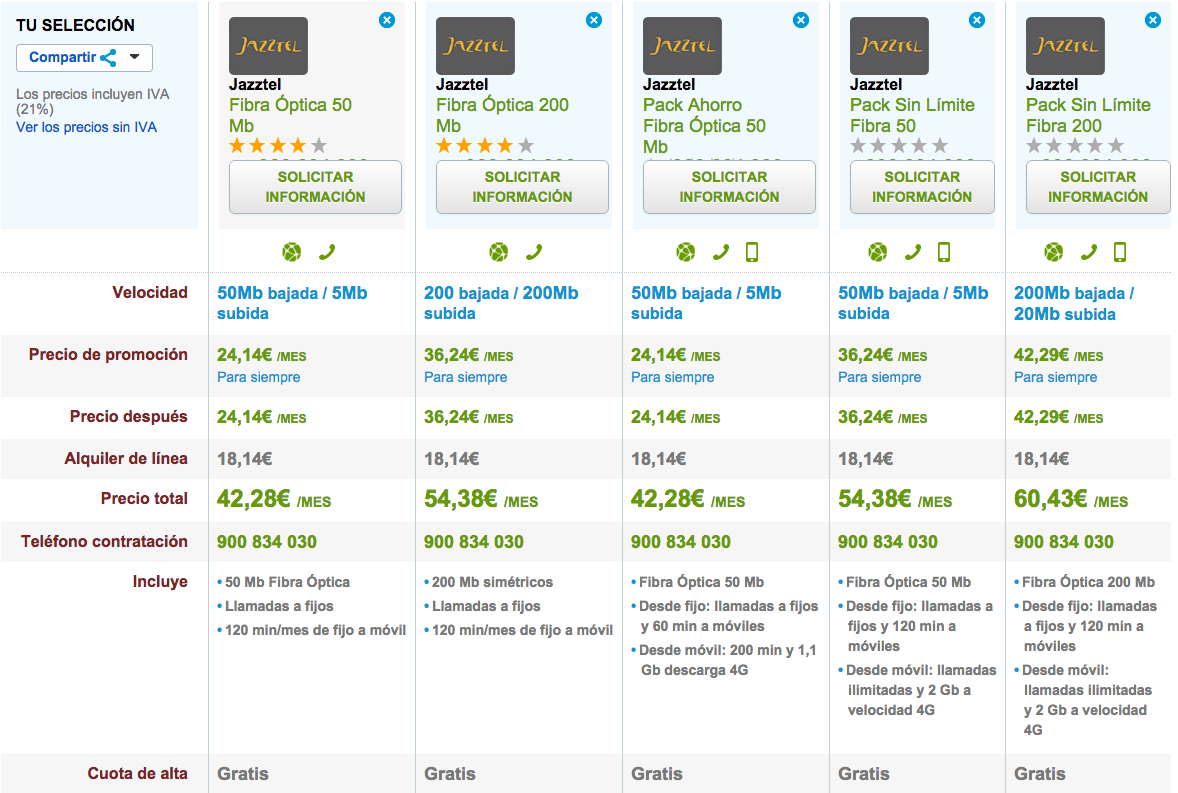Click internet globe icon under Fibra Óptica 200 Mb

[499, 252]
